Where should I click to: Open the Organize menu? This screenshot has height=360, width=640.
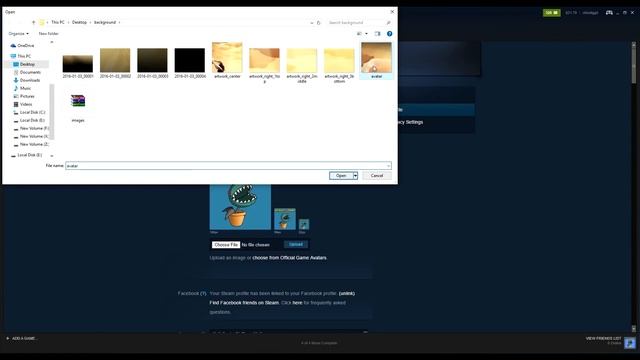click(x=18, y=33)
